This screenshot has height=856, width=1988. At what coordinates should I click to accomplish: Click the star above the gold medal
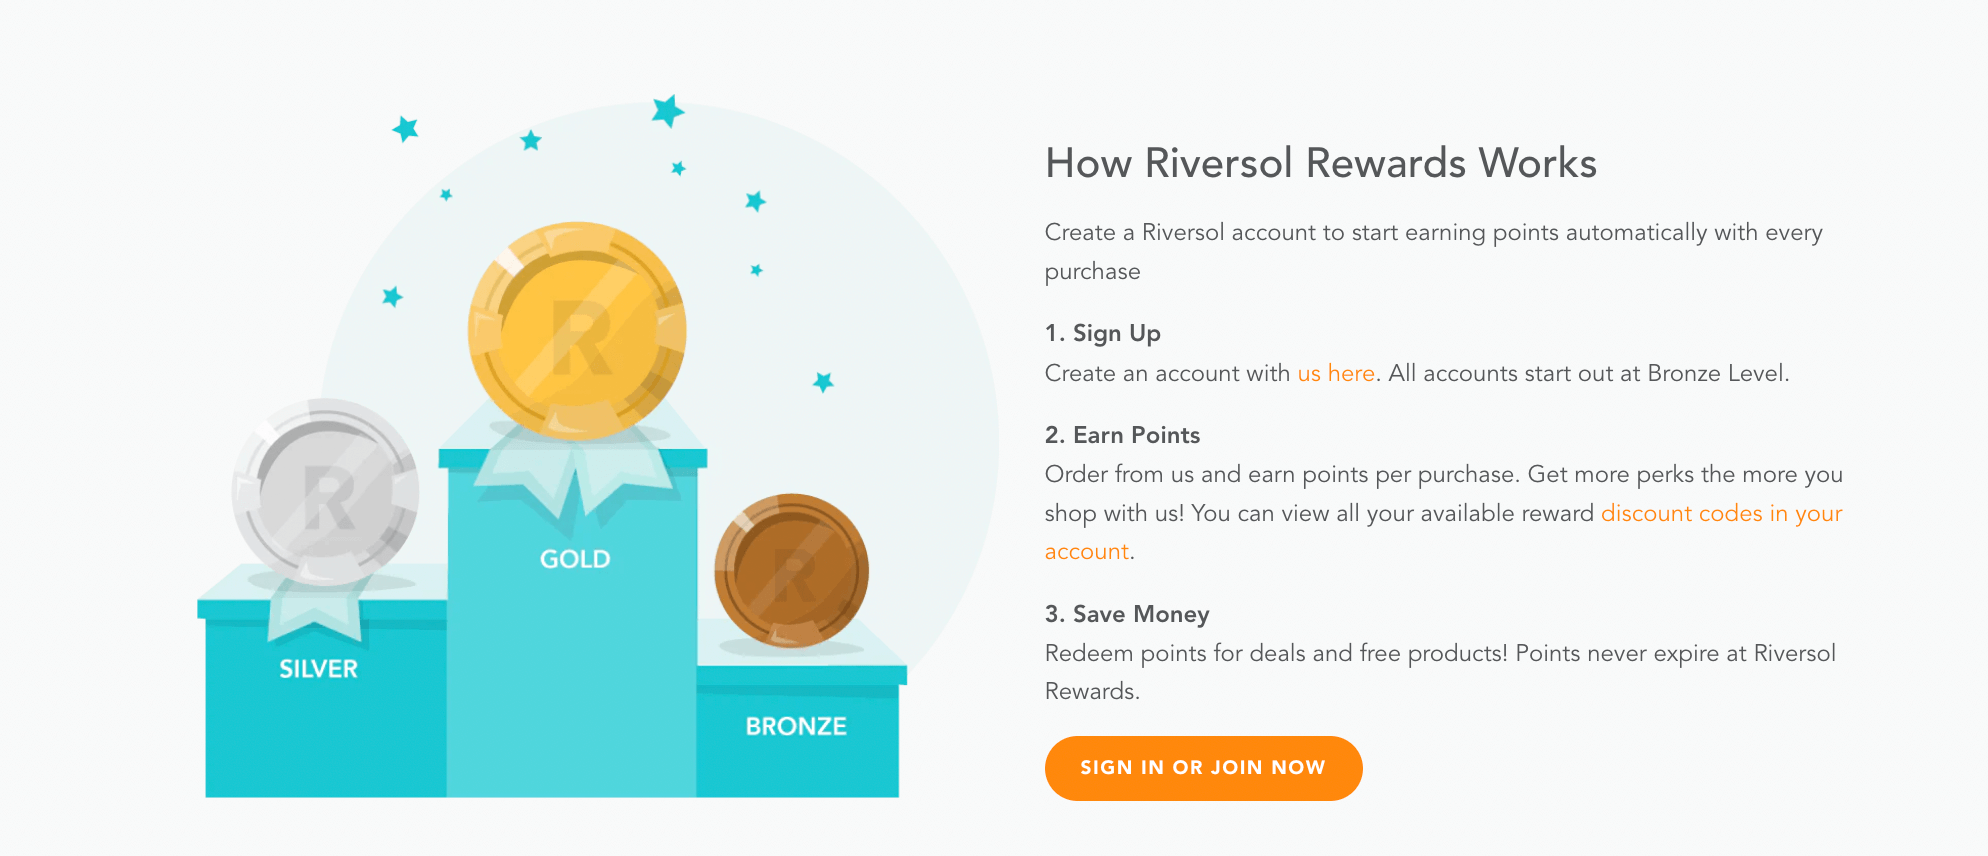click(x=666, y=110)
